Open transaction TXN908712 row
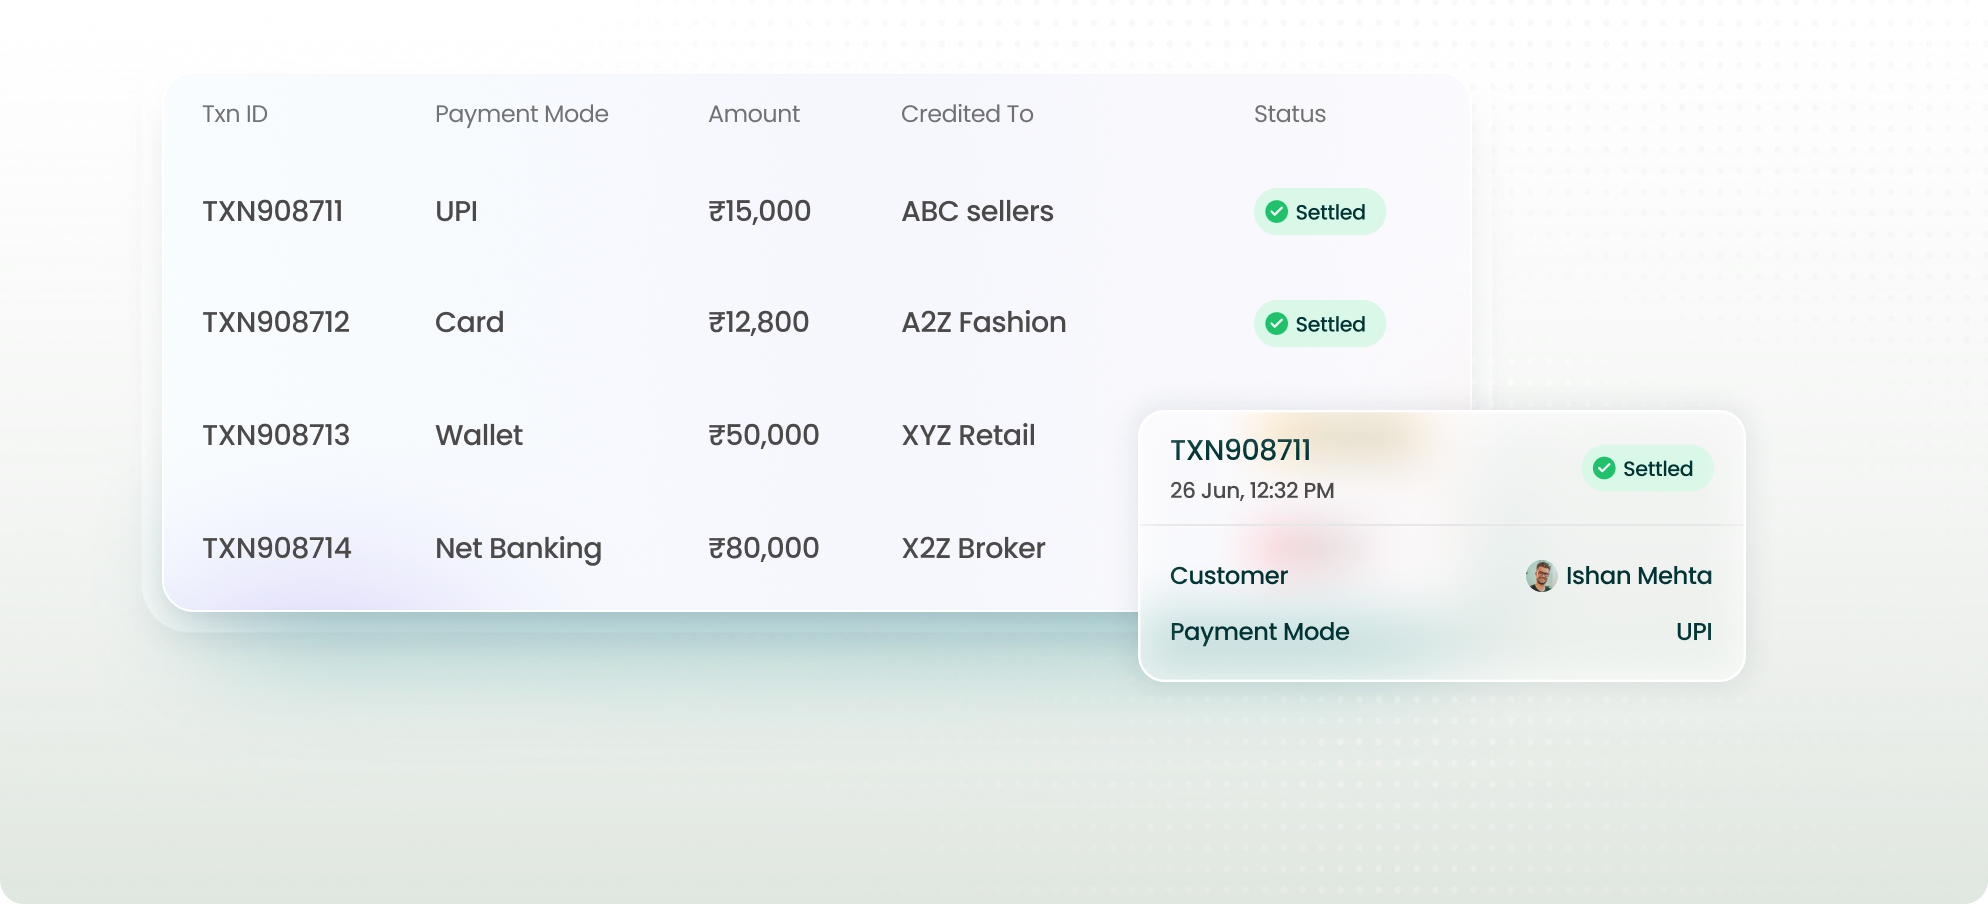 pos(276,323)
